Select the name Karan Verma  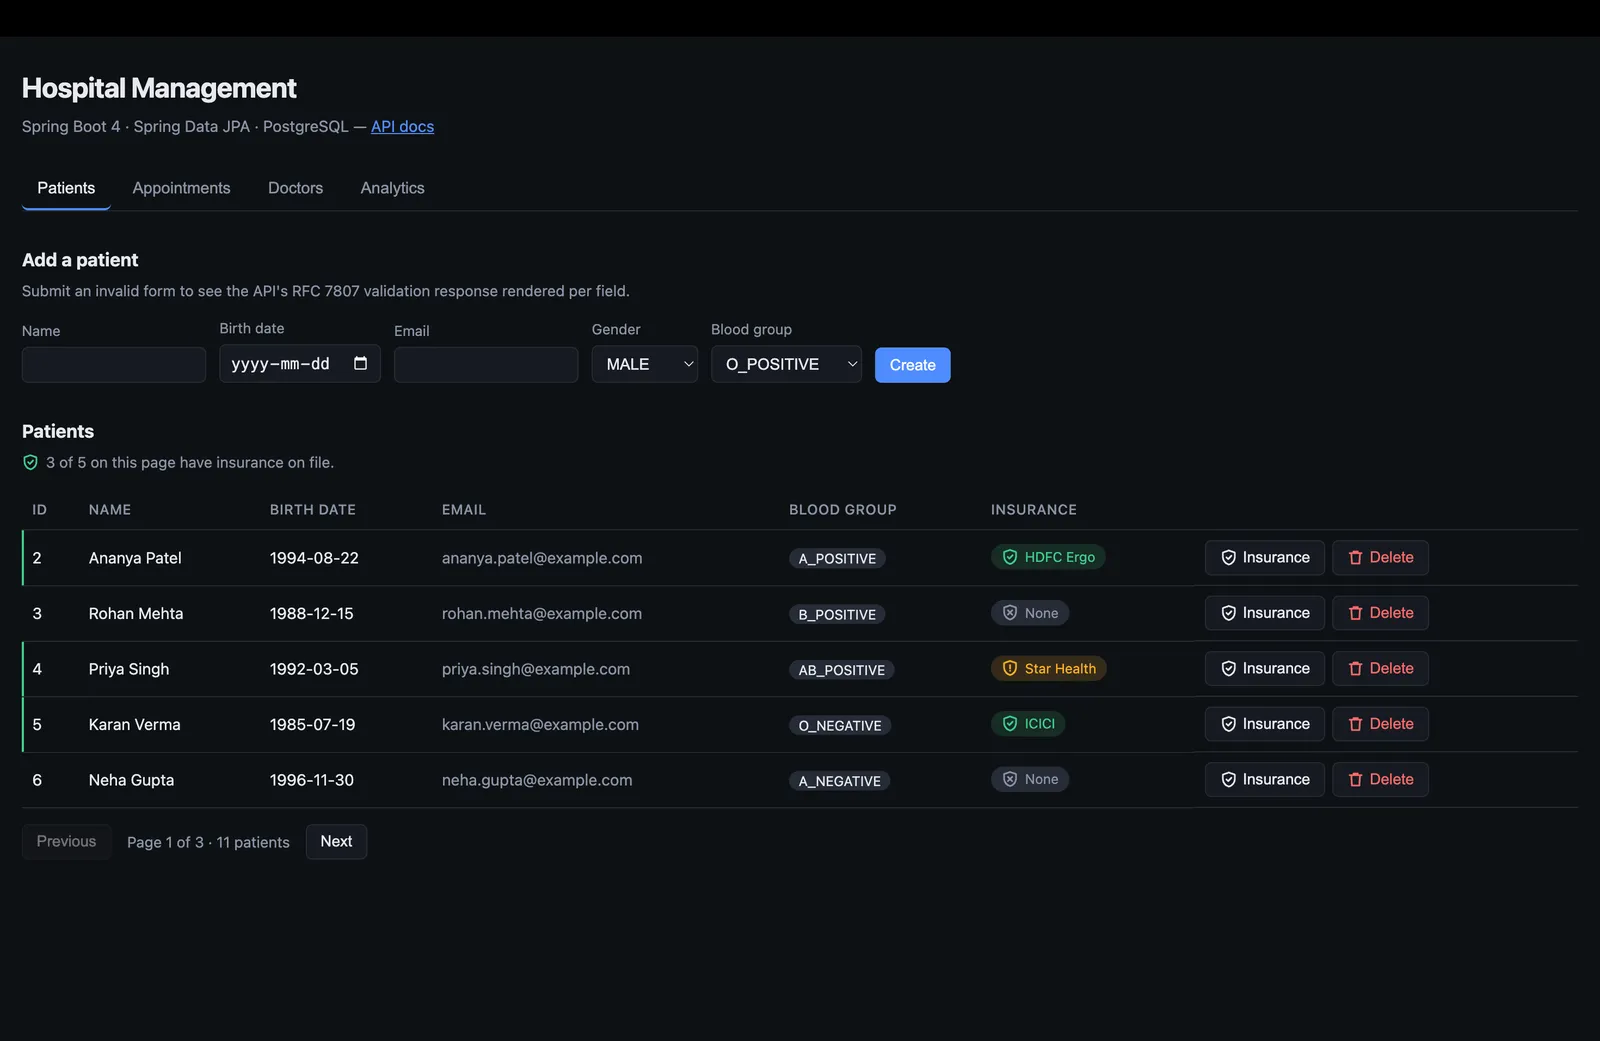(135, 724)
